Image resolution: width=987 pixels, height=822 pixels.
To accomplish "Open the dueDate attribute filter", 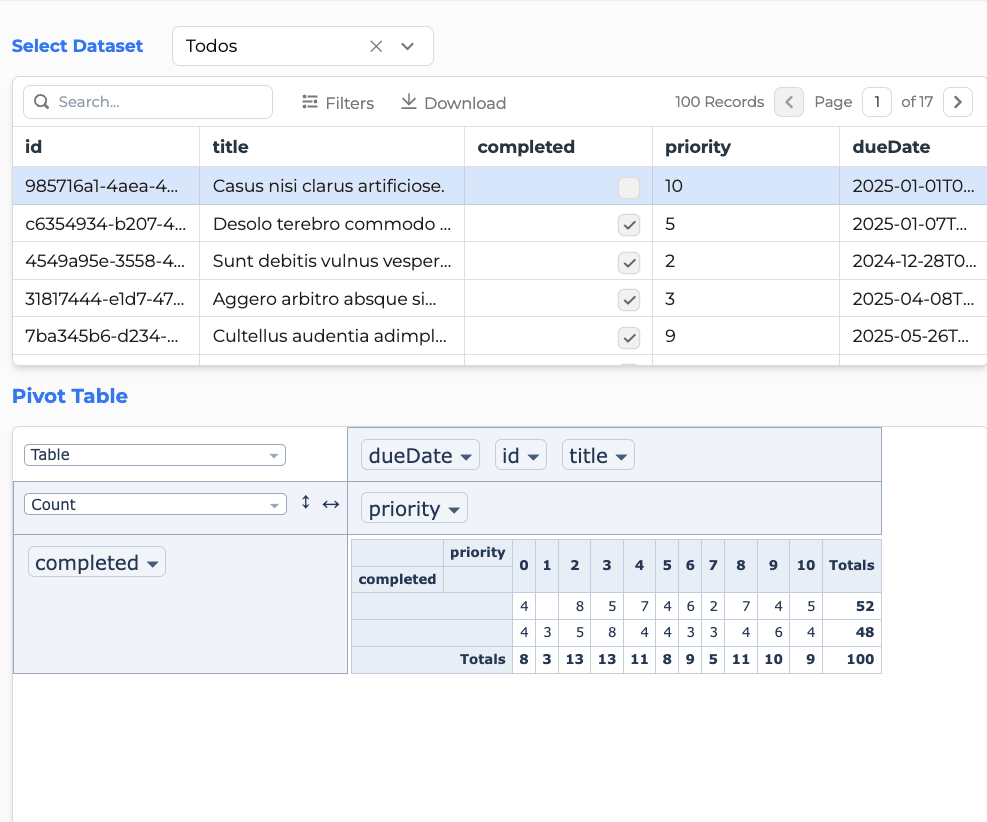I will click(x=466, y=457).
